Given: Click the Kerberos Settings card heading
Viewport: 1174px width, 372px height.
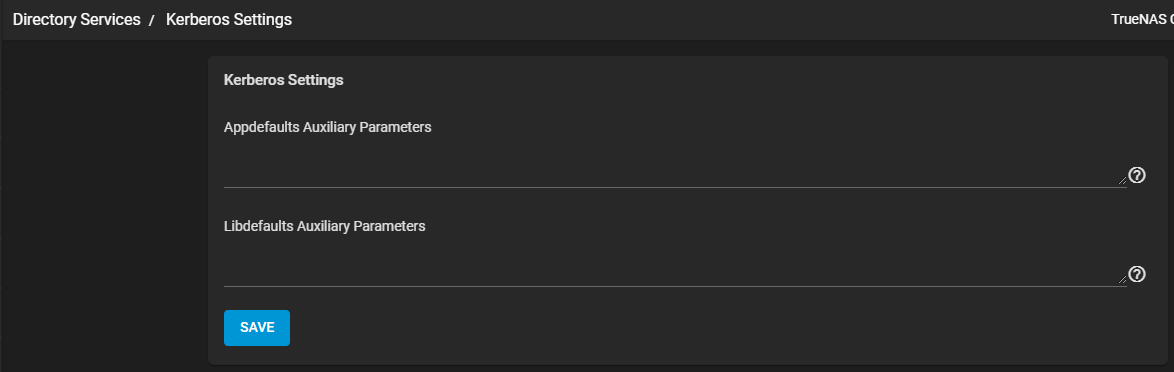Looking at the screenshot, I should tap(284, 80).
